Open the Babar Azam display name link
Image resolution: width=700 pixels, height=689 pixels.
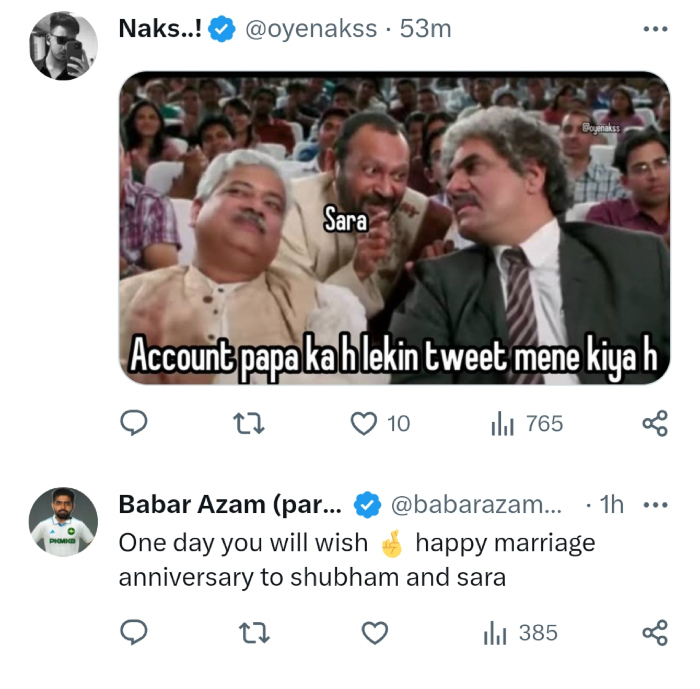point(229,505)
